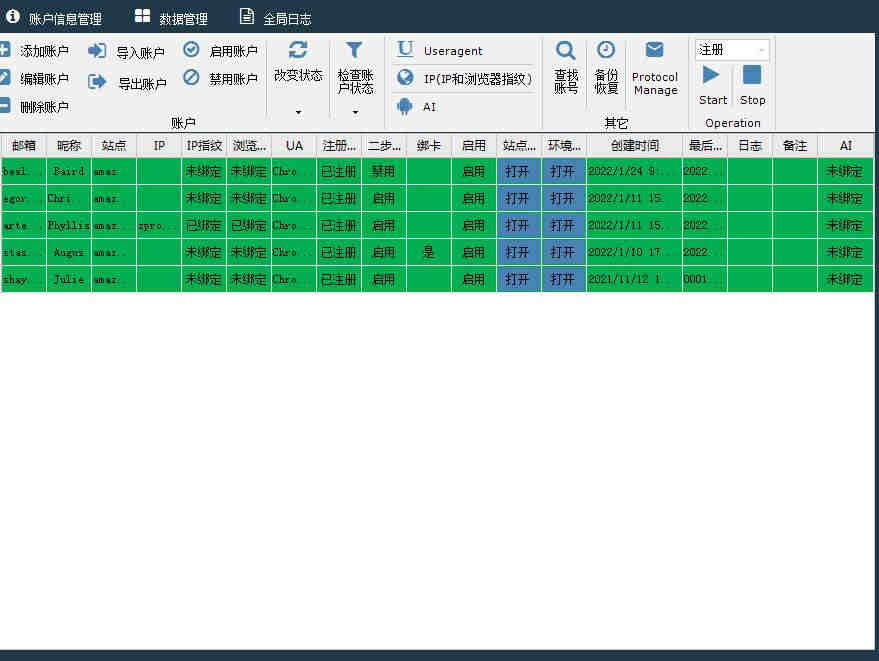This screenshot has height=661, width=879.
Task: Click the 检查账户状态 filter icon
Action: coord(354,50)
